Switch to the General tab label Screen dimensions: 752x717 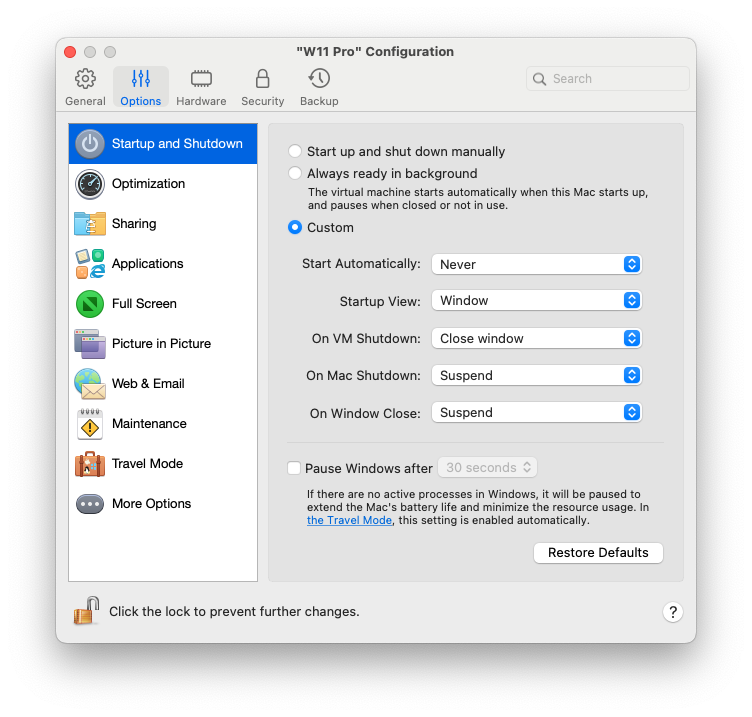tap(85, 101)
